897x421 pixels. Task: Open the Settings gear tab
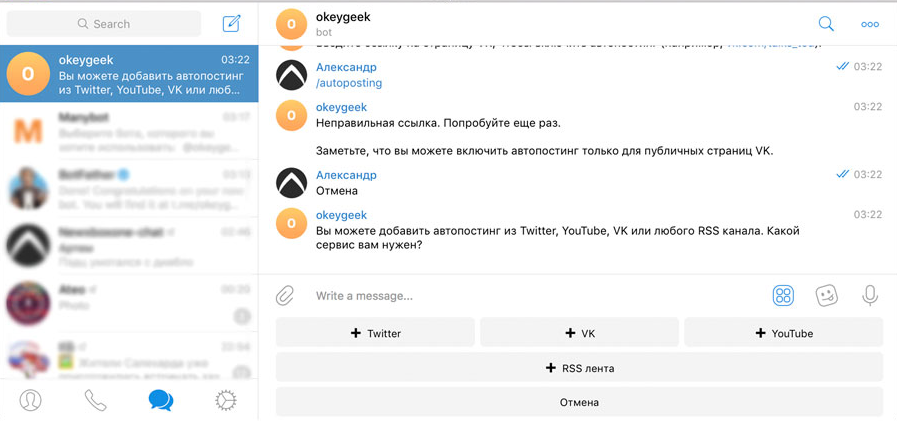pos(226,400)
